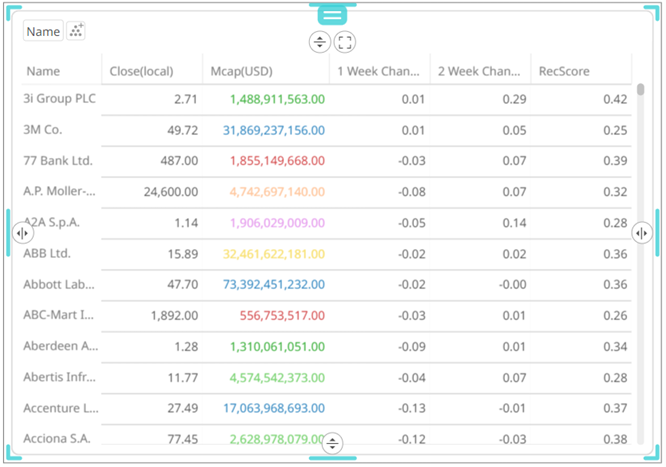Click the orange Mcap value 4,742,697,140.00
Viewport: 666px width, 467px height.
click(x=277, y=192)
